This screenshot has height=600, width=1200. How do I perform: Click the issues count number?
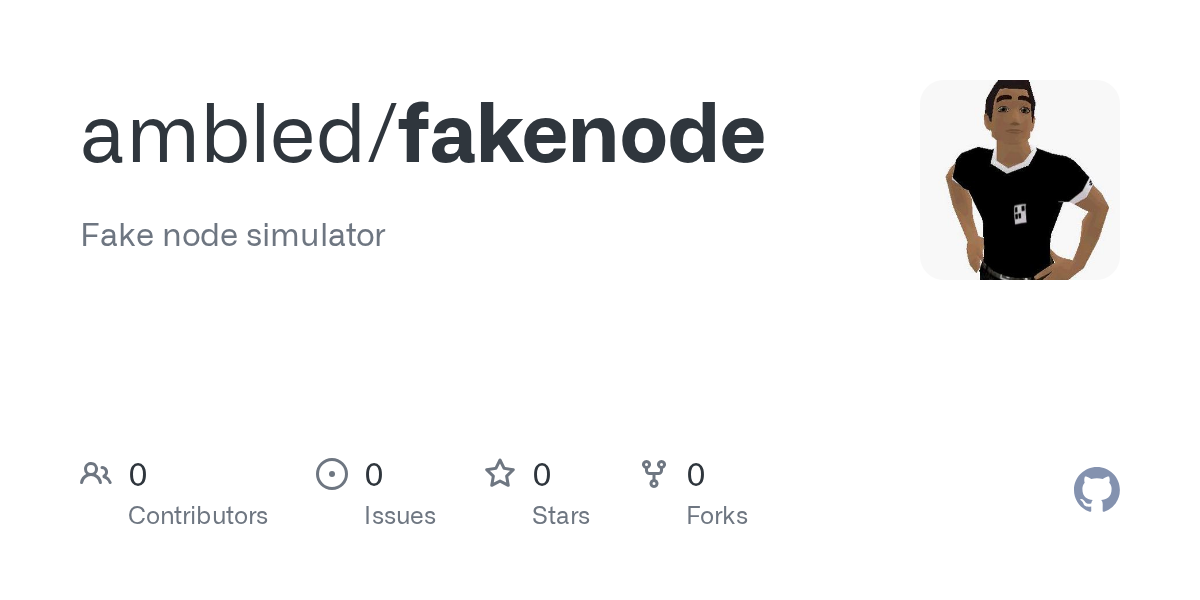(x=374, y=475)
